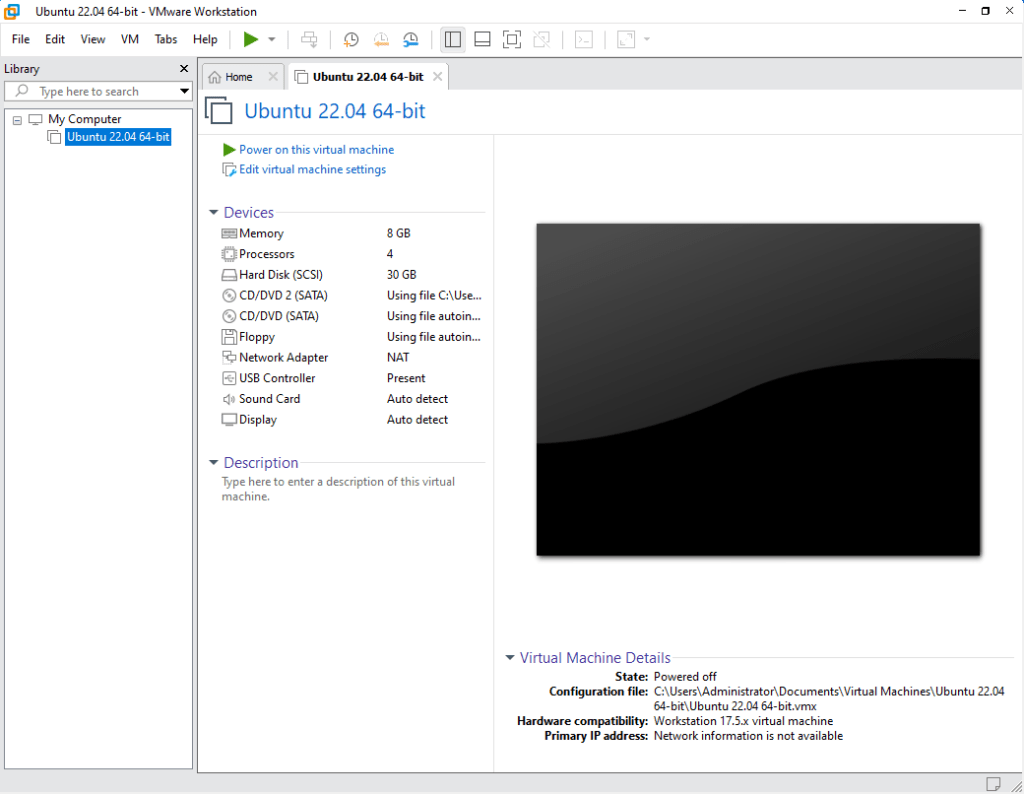This screenshot has height=794, width=1024.
Task: Collapse the Virtual Machine Details section
Action: coord(511,658)
